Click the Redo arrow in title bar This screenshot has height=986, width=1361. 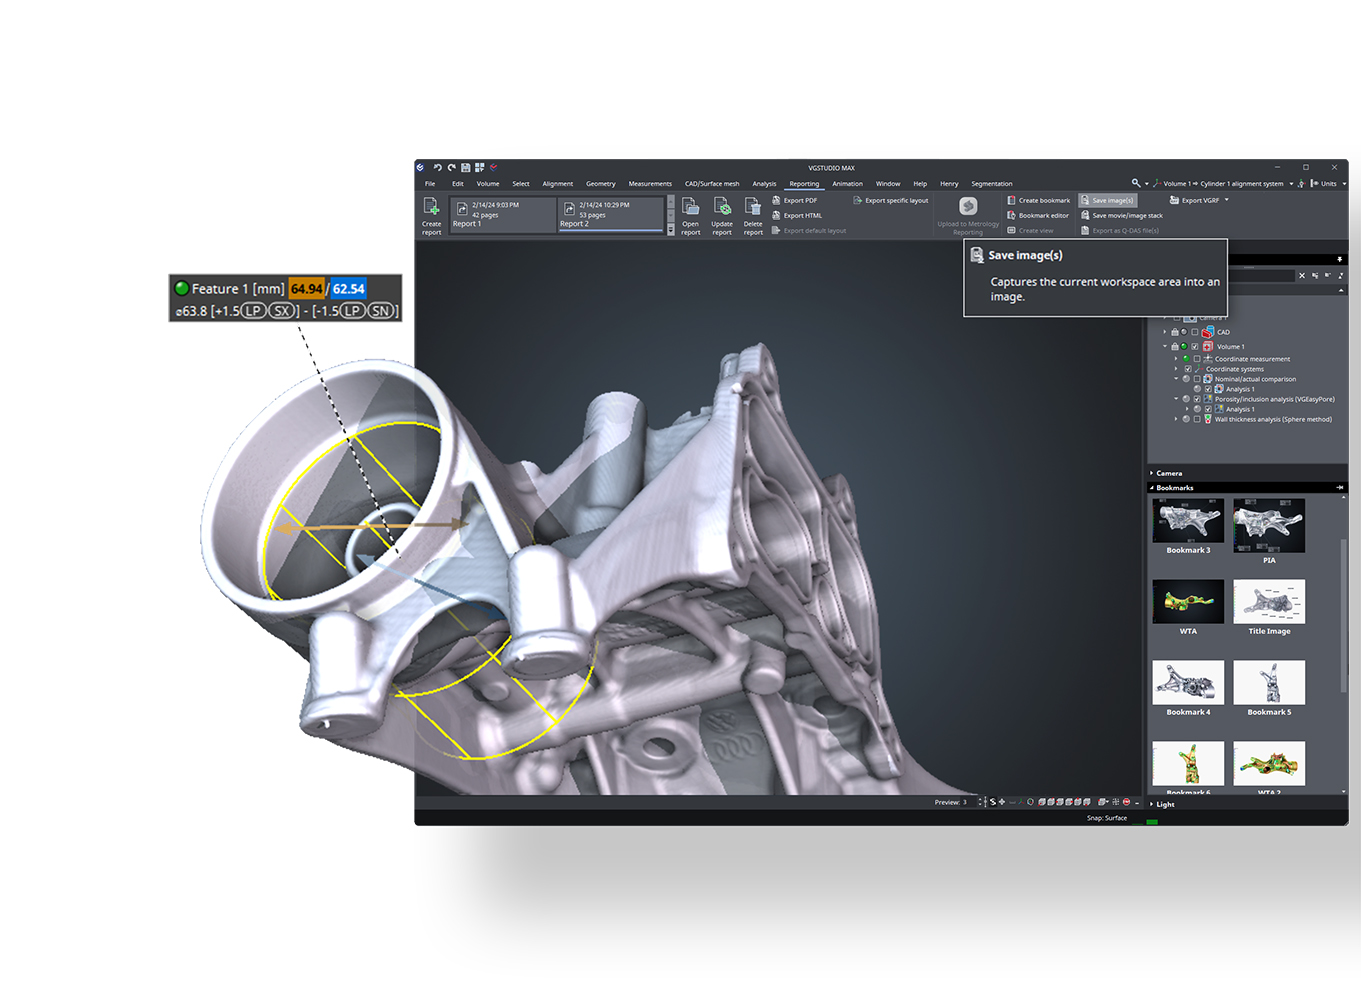tap(452, 167)
